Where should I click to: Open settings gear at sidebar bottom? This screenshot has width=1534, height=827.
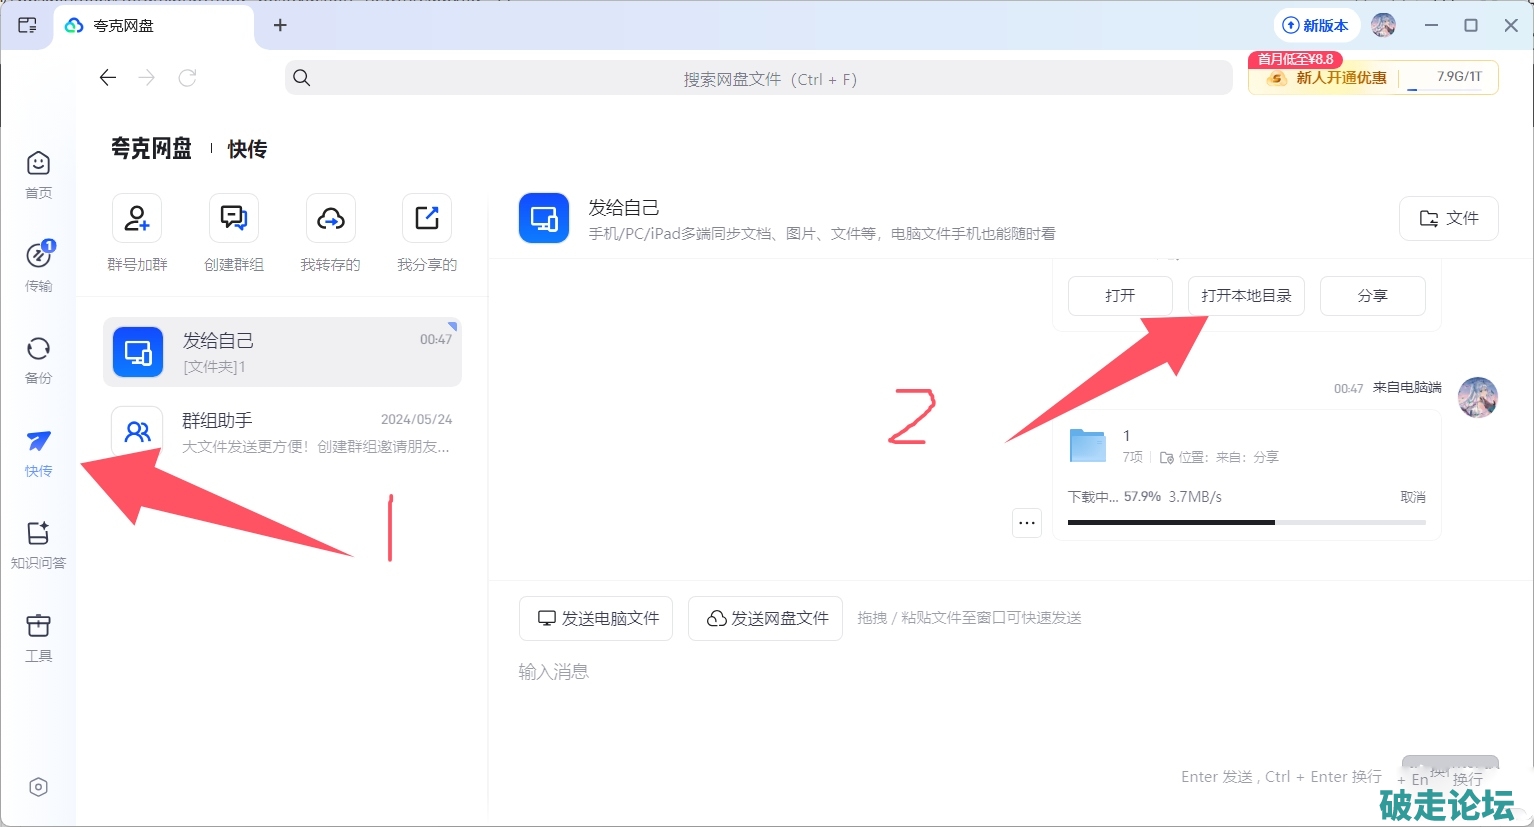pos(38,787)
